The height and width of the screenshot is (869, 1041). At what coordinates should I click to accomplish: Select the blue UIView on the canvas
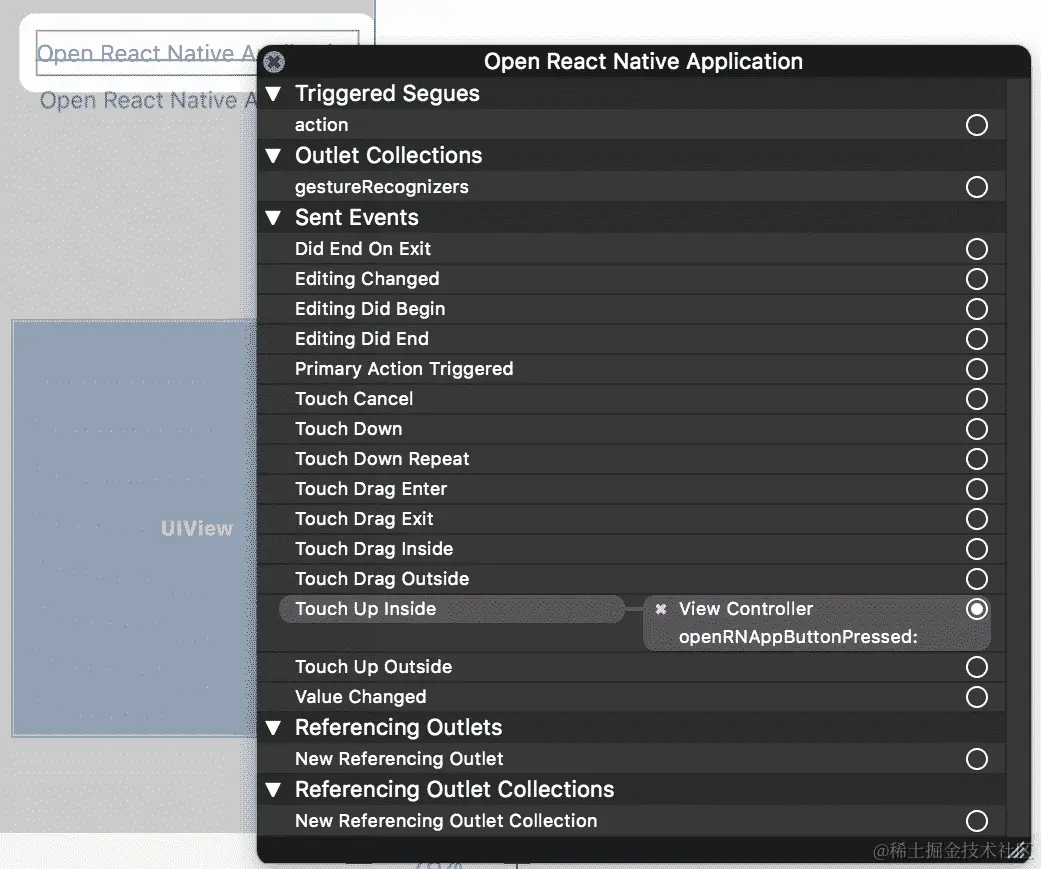click(x=134, y=528)
